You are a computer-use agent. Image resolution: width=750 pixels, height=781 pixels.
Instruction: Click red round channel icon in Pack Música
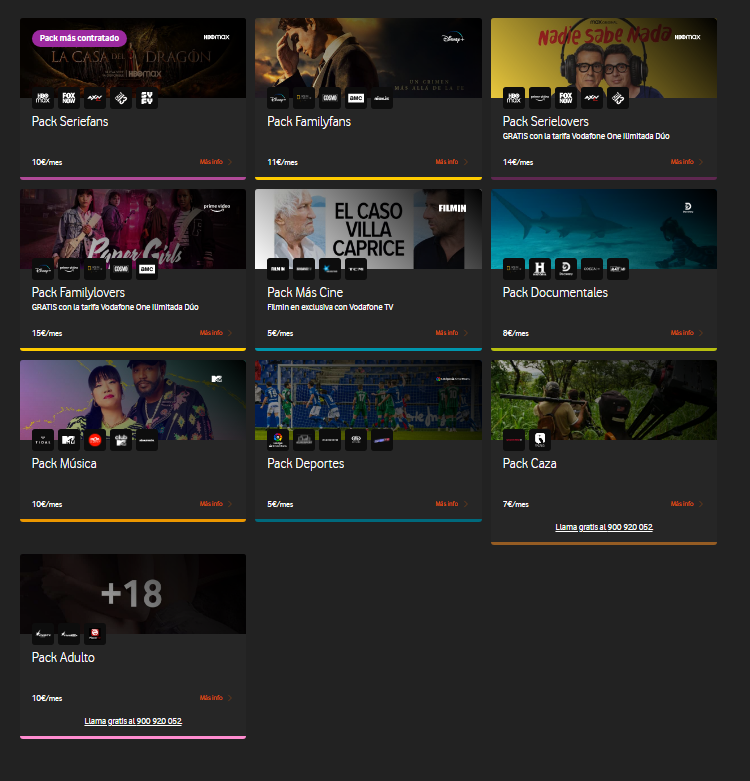[x=95, y=440]
